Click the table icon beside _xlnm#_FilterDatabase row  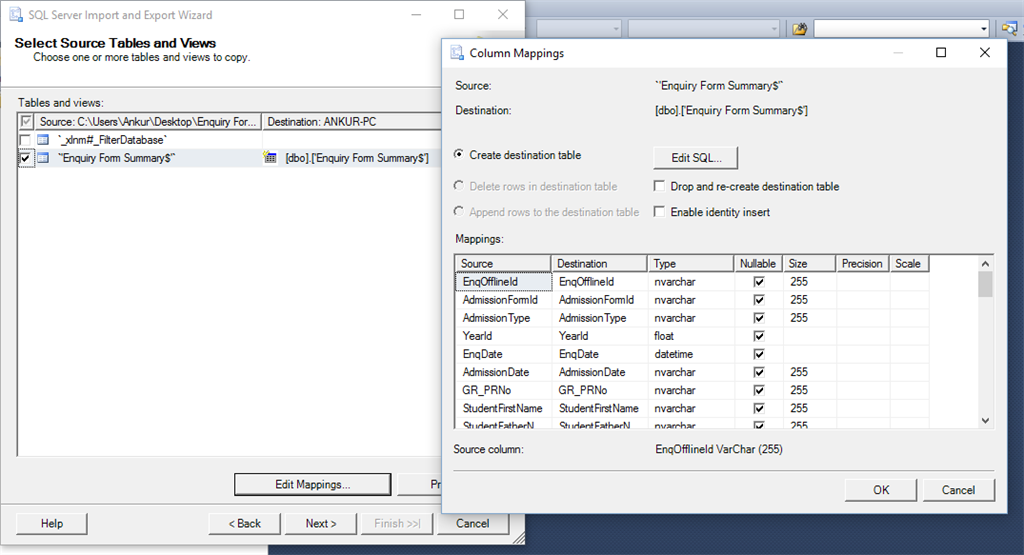(43, 140)
